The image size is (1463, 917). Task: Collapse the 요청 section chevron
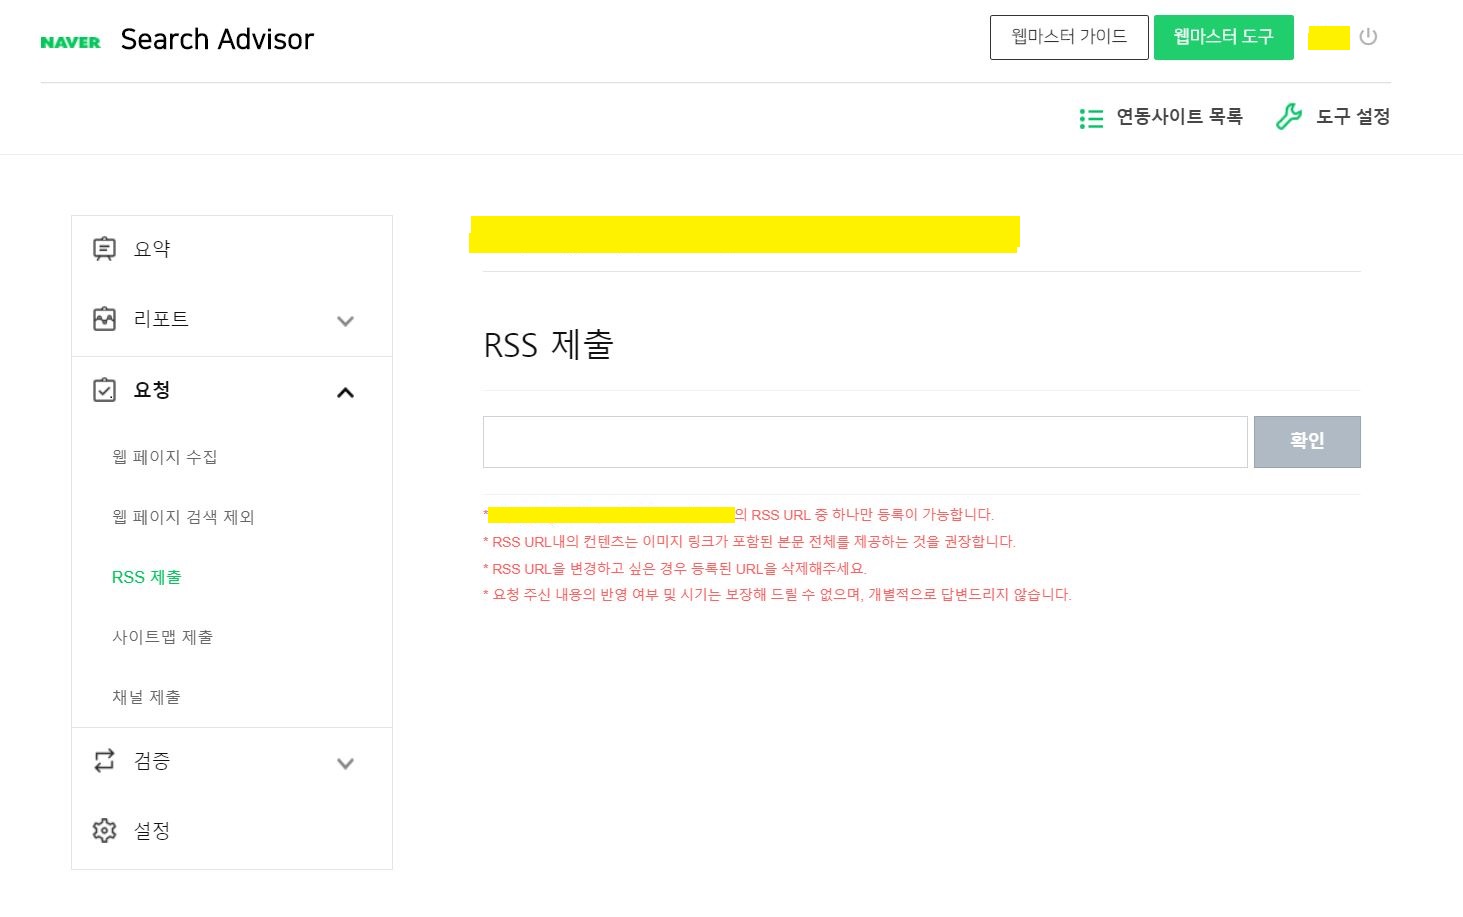point(345,392)
